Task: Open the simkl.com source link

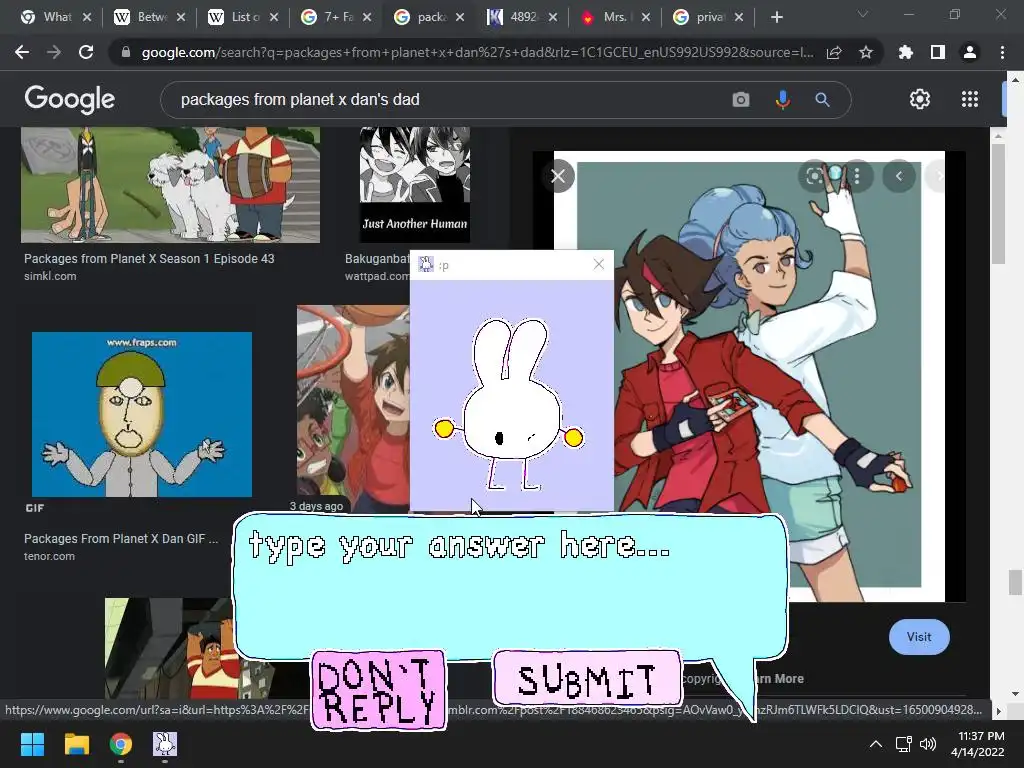Action: [50, 276]
